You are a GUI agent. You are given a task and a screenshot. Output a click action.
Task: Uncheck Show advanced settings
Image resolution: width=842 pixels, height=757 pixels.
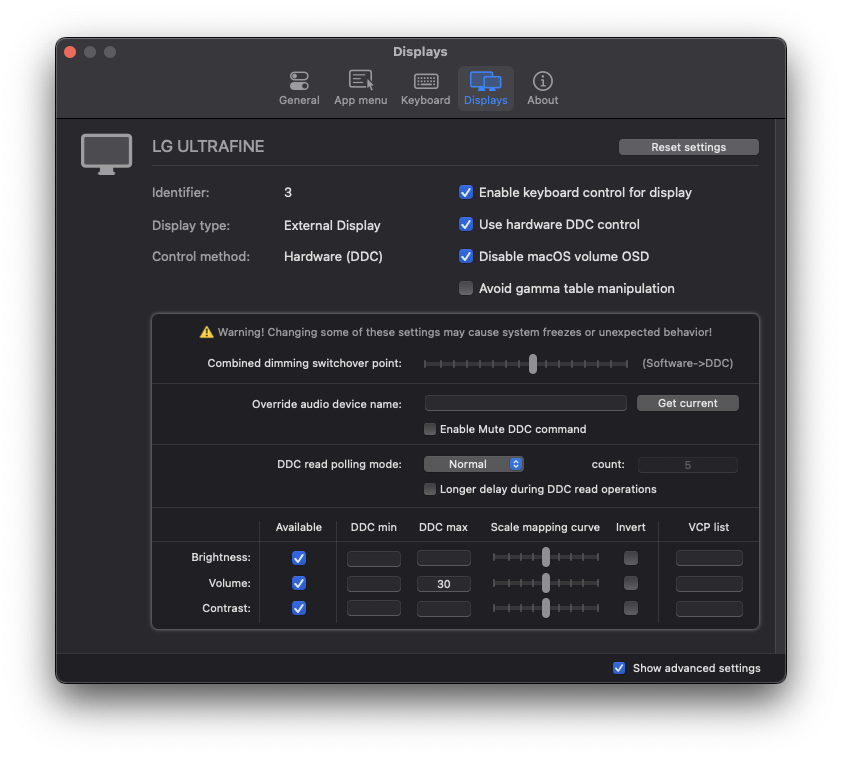coord(619,668)
